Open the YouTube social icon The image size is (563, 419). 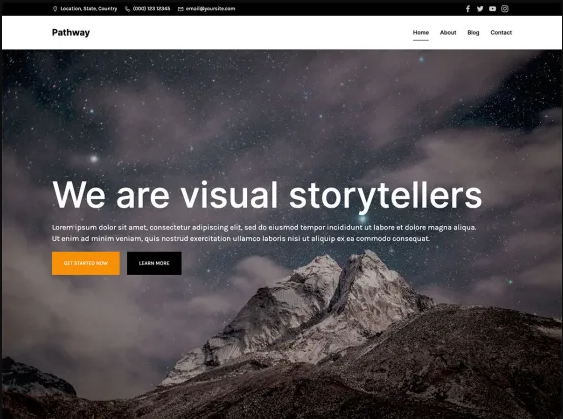pyautogui.click(x=492, y=9)
